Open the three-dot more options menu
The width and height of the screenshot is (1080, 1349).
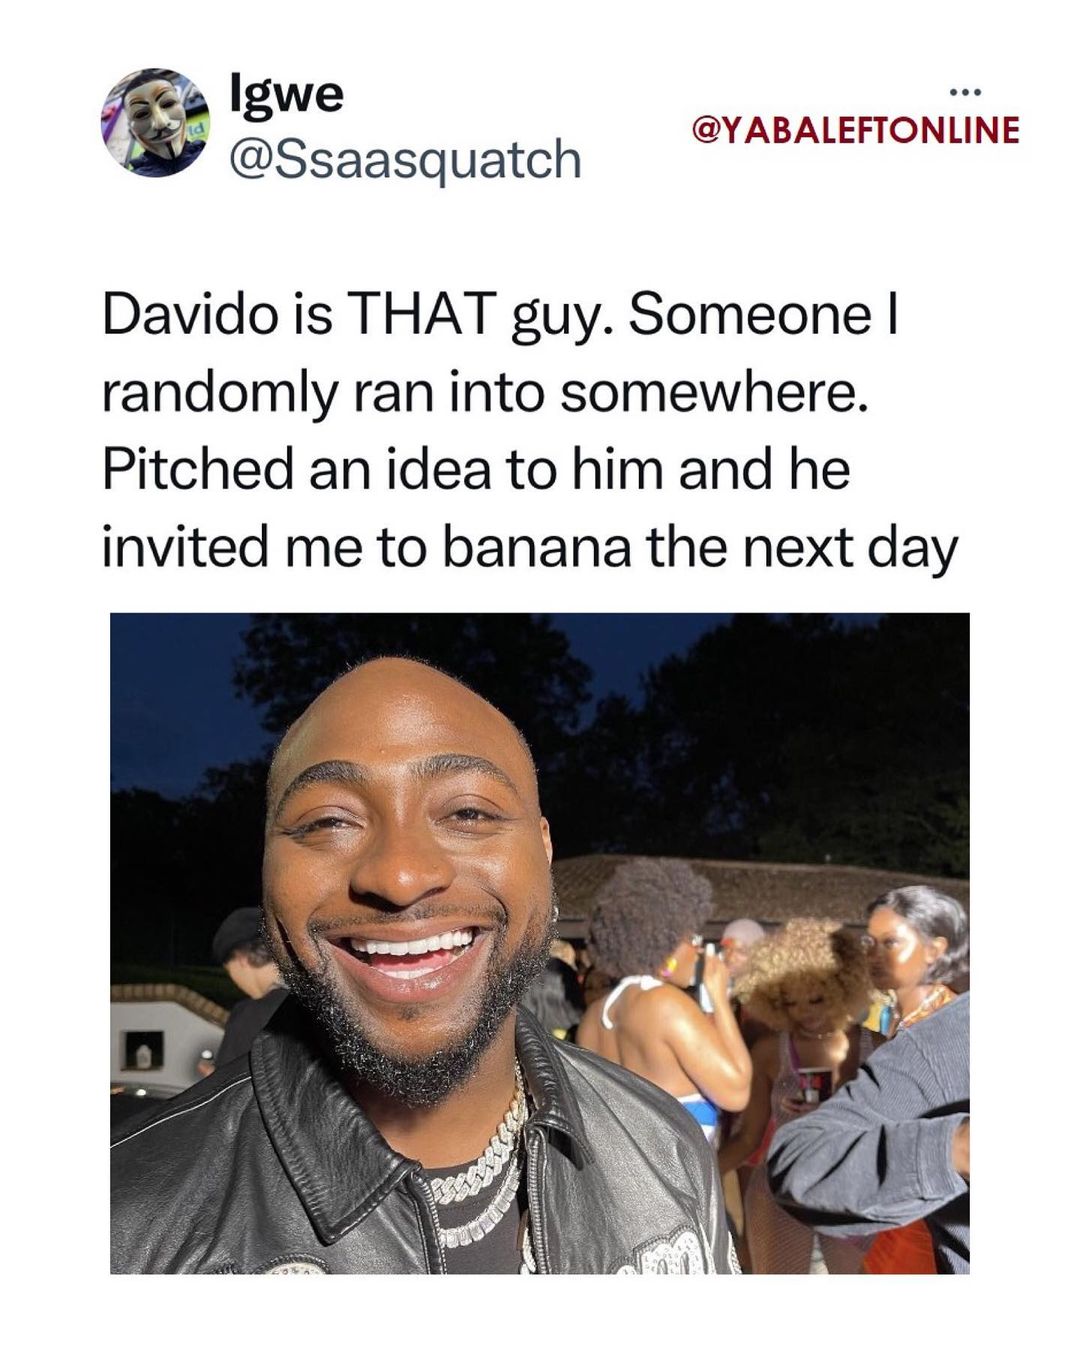pyautogui.click(x=966, y=94)
